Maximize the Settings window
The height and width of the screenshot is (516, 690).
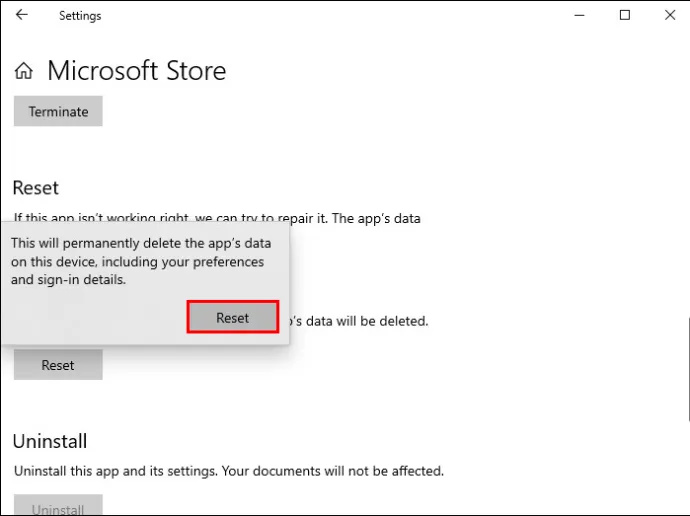point(624,15)
